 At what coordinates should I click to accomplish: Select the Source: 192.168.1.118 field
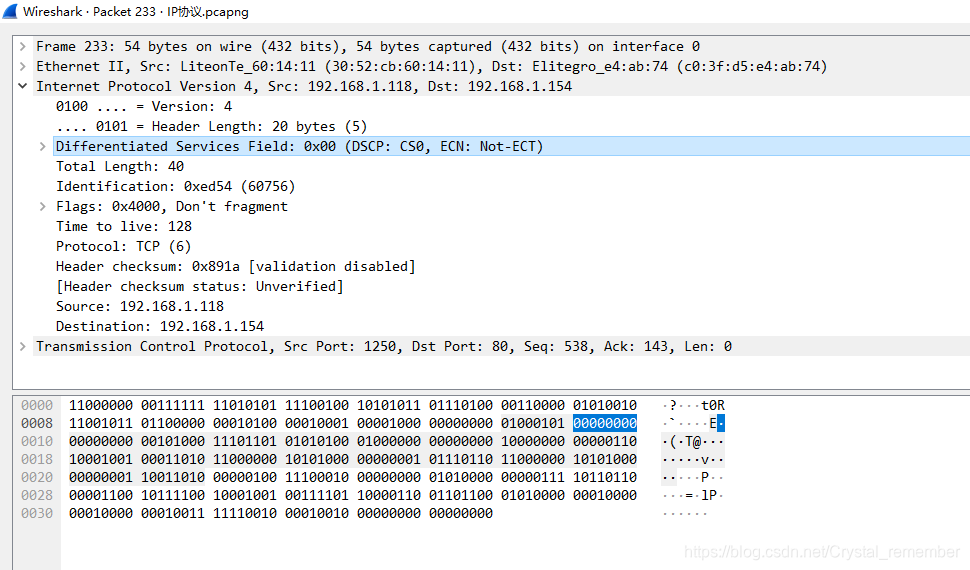(x=140, y=306)
